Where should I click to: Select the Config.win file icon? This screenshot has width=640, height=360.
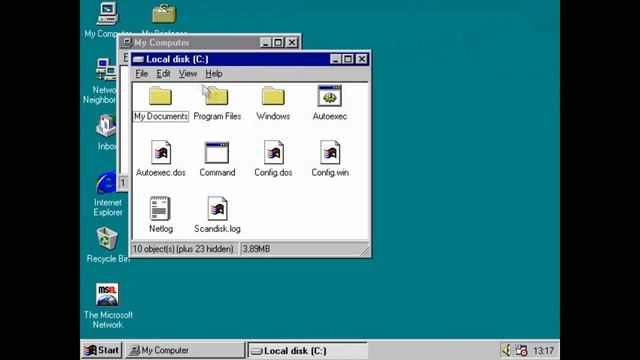click(330, 152)
